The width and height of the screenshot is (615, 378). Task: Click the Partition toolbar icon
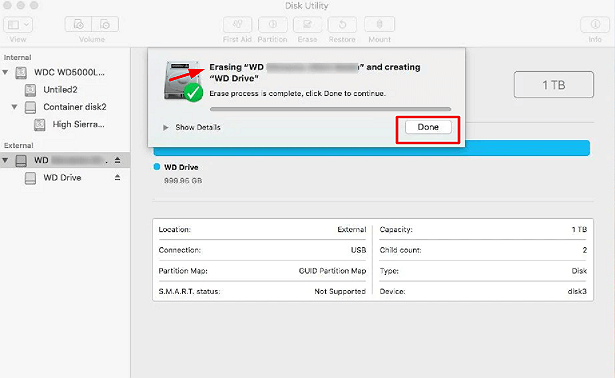click(x=273, y=25)
